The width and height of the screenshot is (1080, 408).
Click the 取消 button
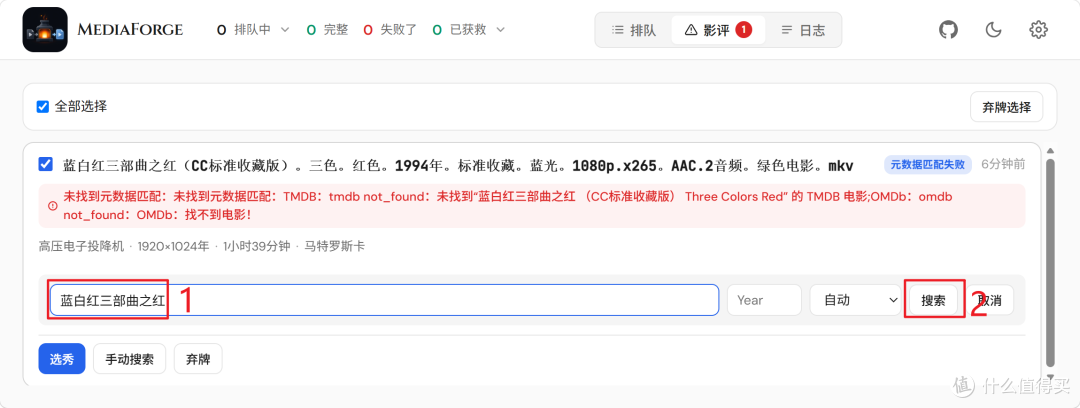(x=989, y=300)
